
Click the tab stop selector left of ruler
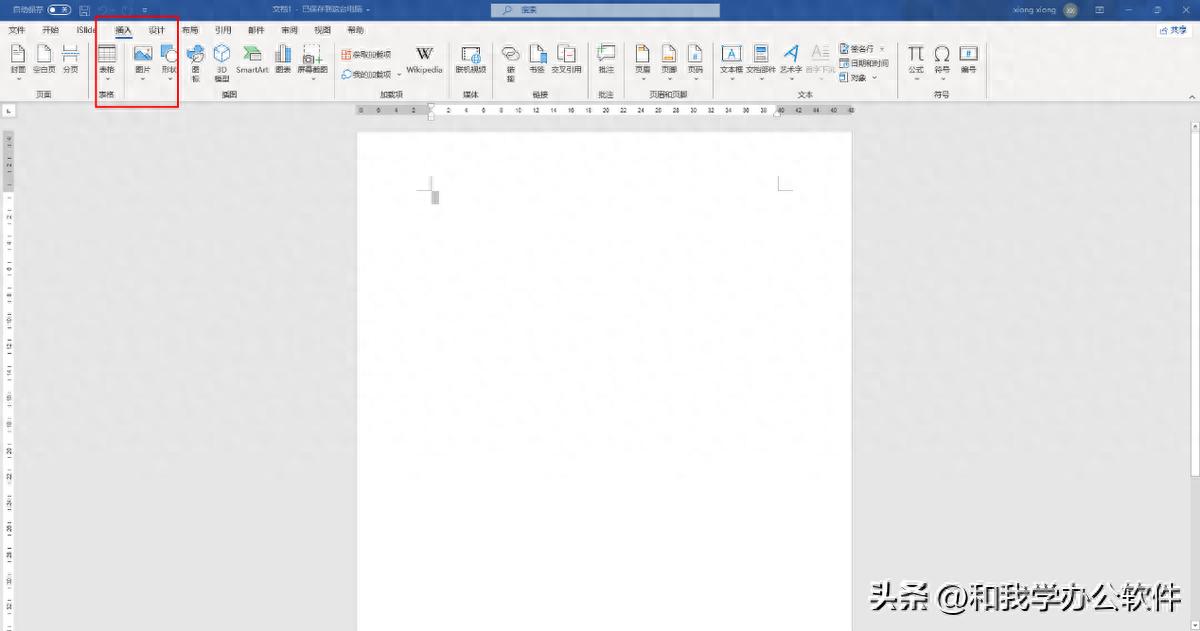pyautogui.click(x=8, y=110)
